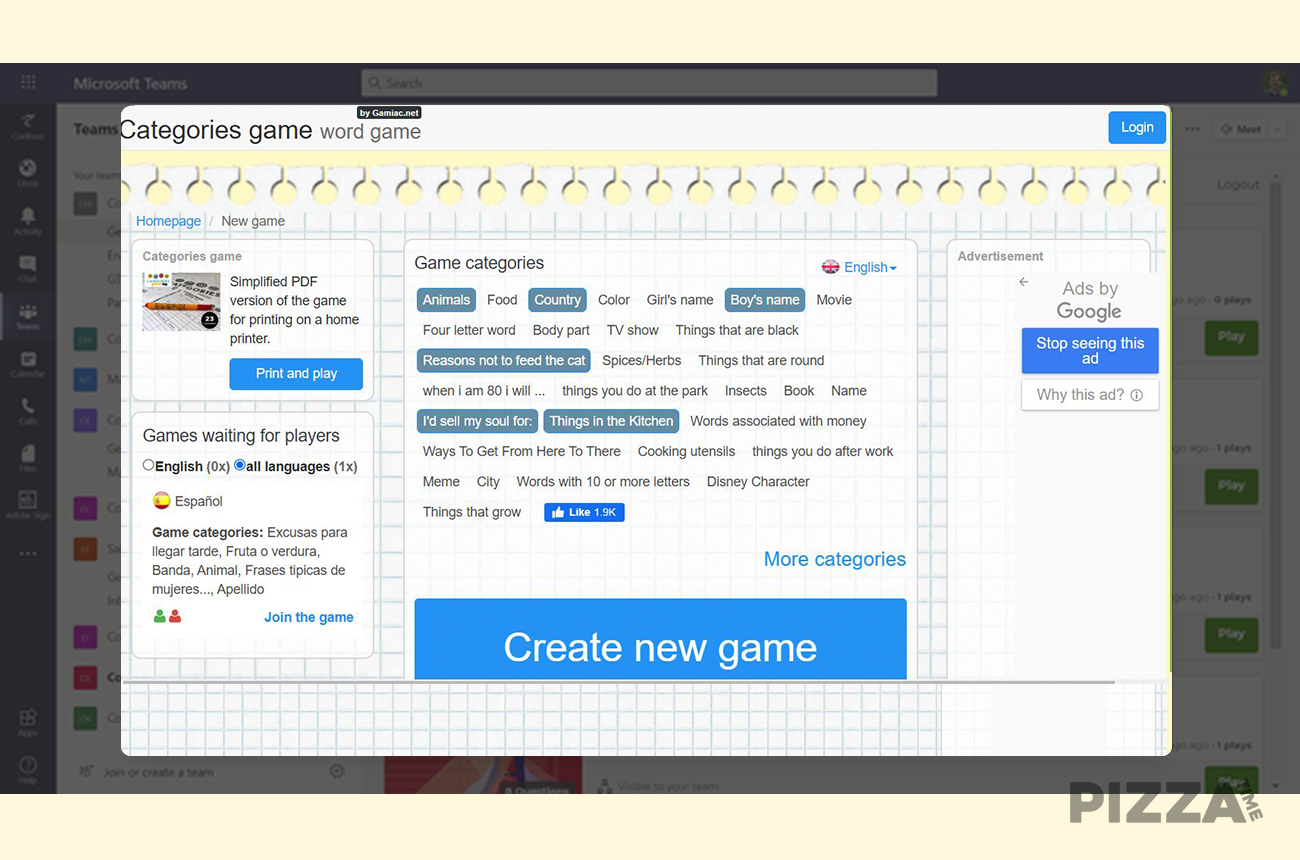Toggle the Animals category tag

pos(446,299)
